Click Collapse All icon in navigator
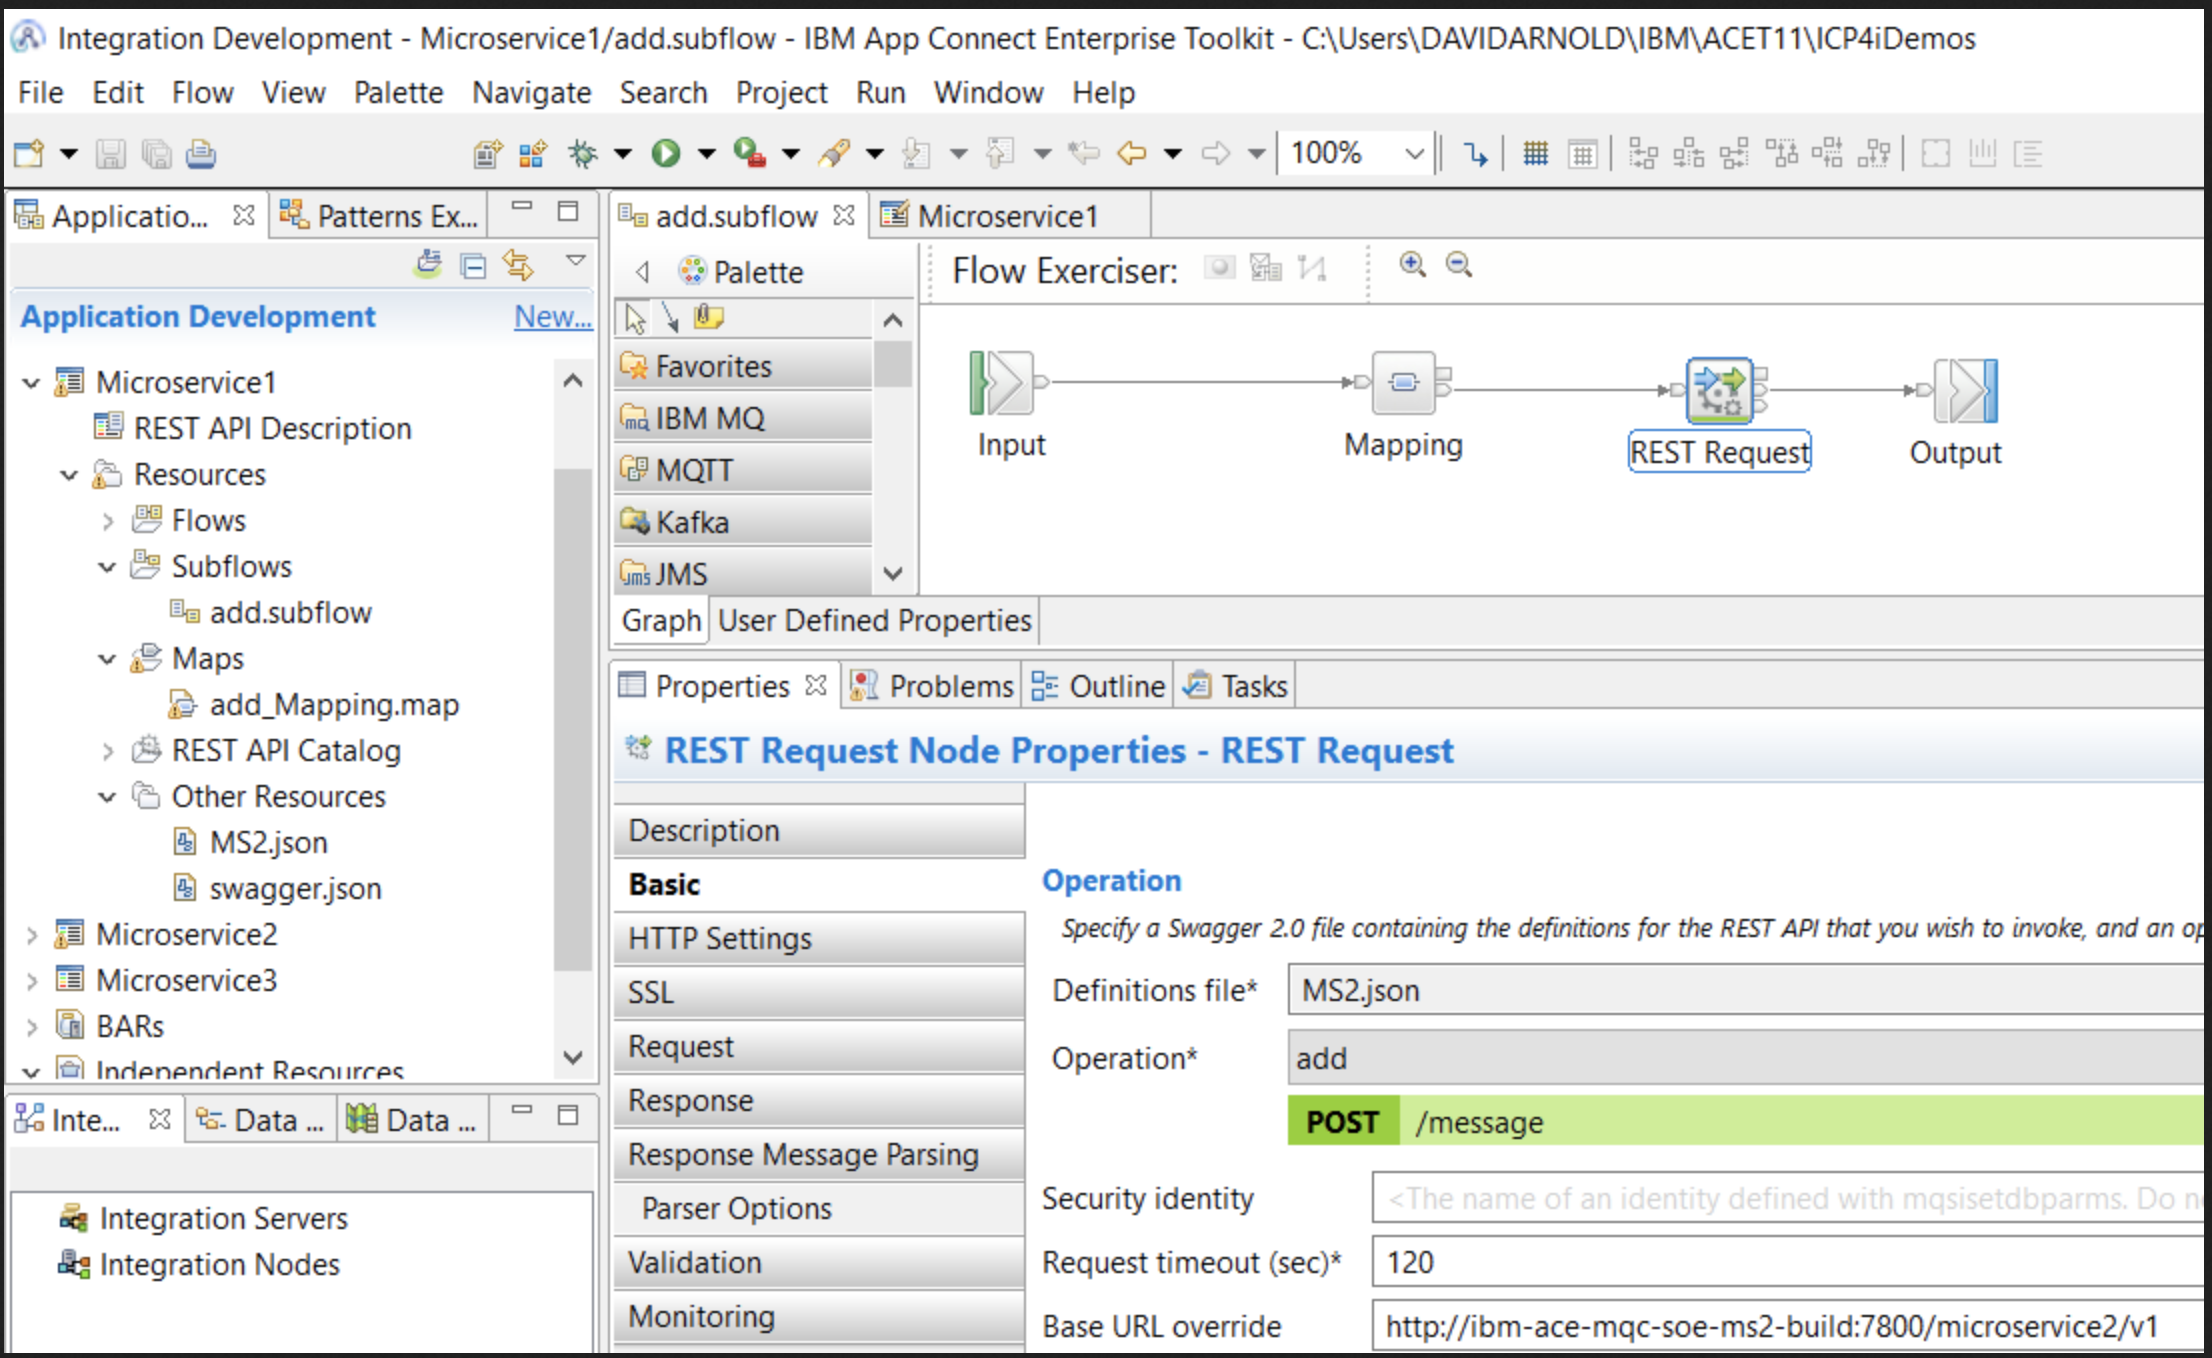The image size is (2212, 1358). [473, 265]
